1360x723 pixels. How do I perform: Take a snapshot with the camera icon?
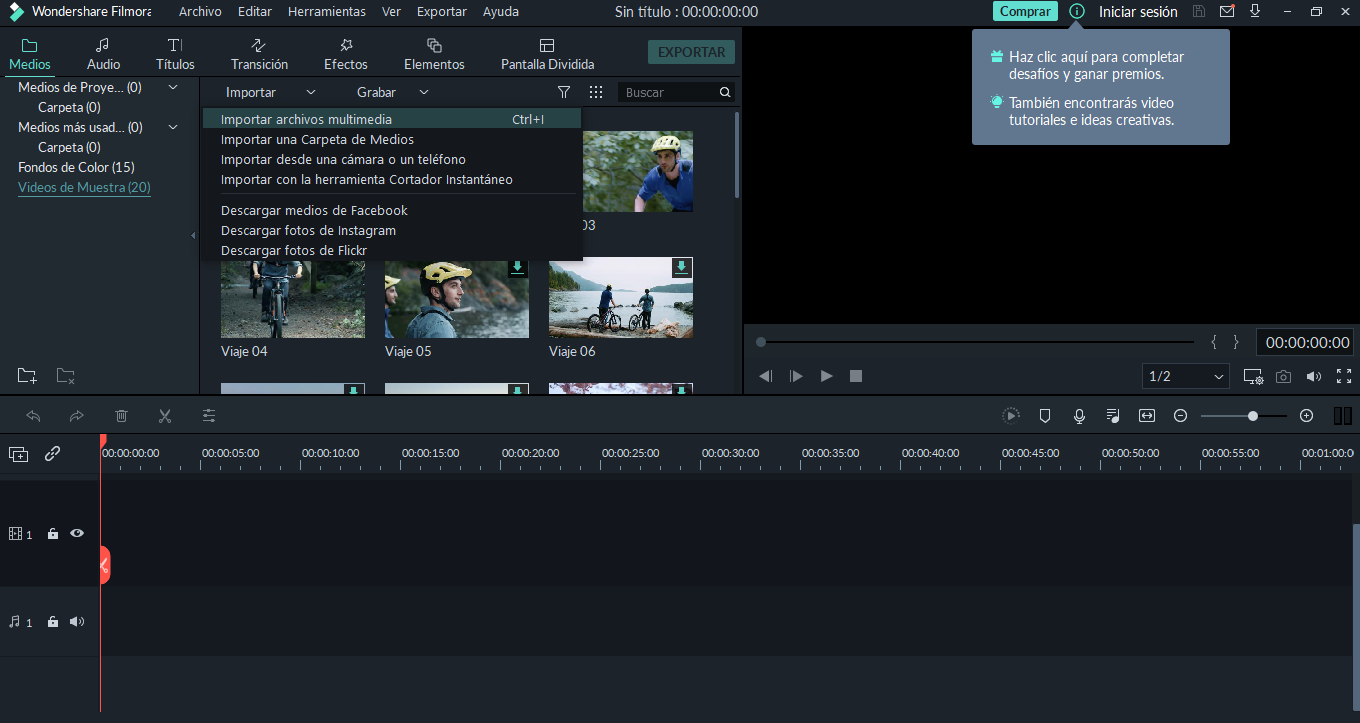pos(1283,377)
